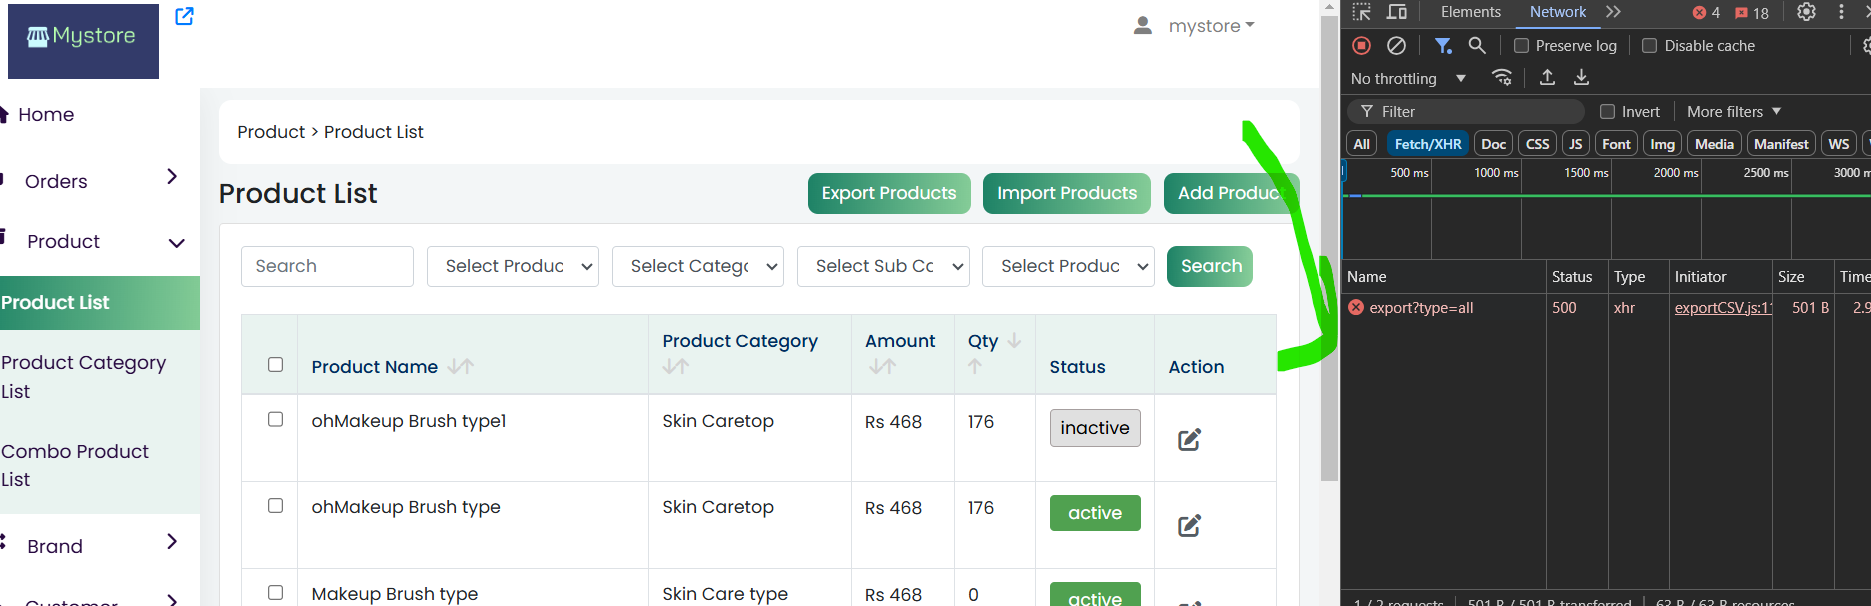Click the Mystore logo

(83, 41)
